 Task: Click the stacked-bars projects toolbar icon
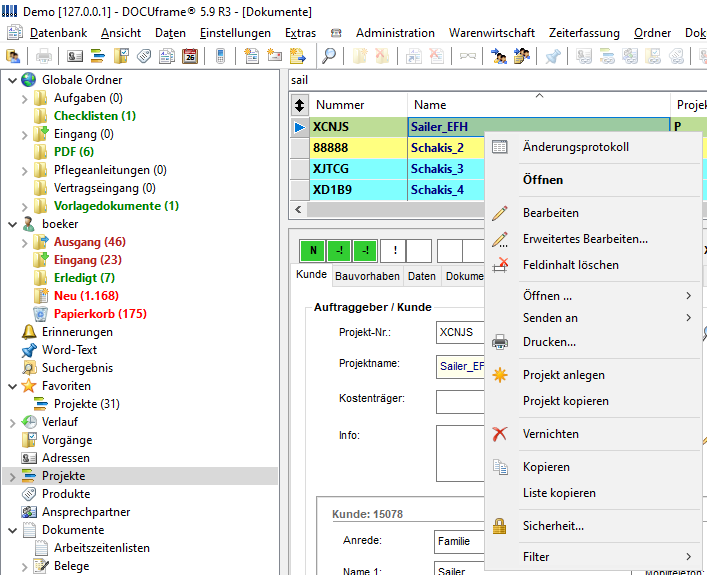tap(98, 56)
